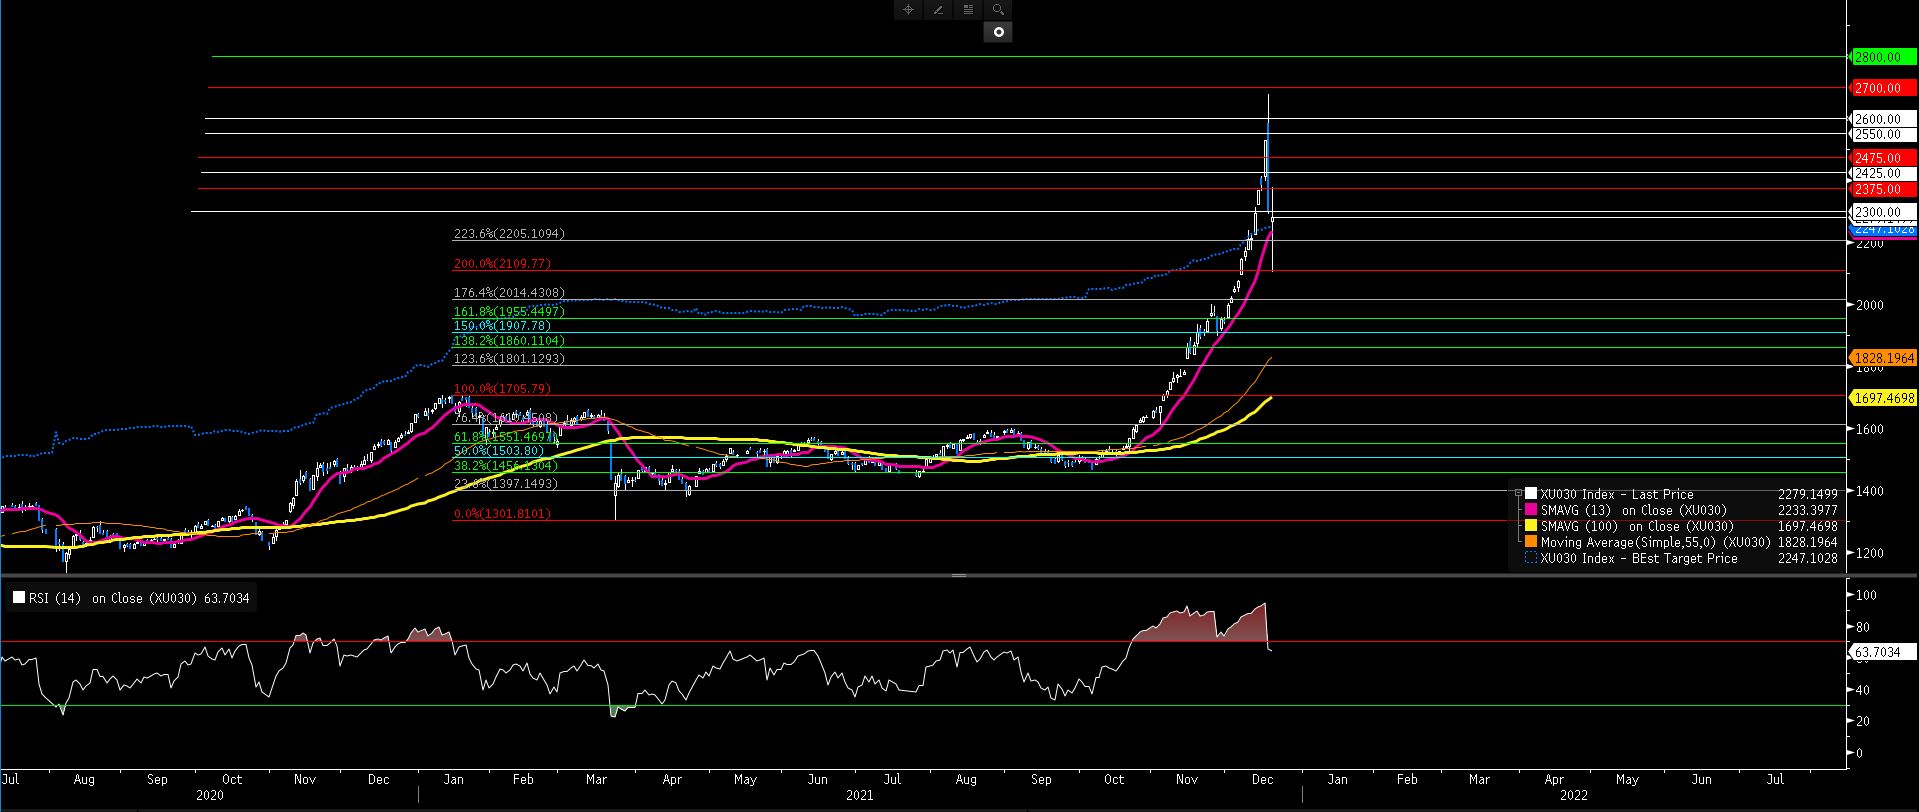Click the orange Moving Average color swatch
Viewport: 1919px width, 812px height.
1531,542
